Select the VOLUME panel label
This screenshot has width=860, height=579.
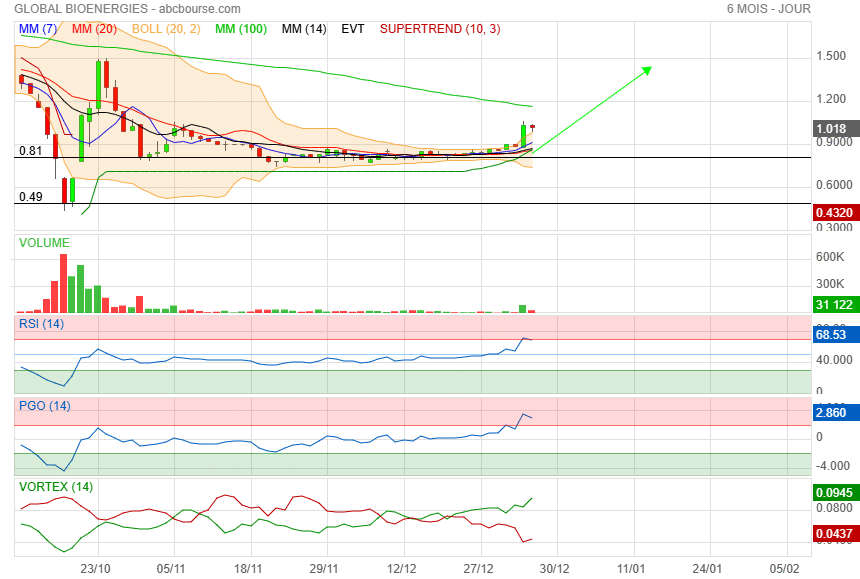(44, 243)
